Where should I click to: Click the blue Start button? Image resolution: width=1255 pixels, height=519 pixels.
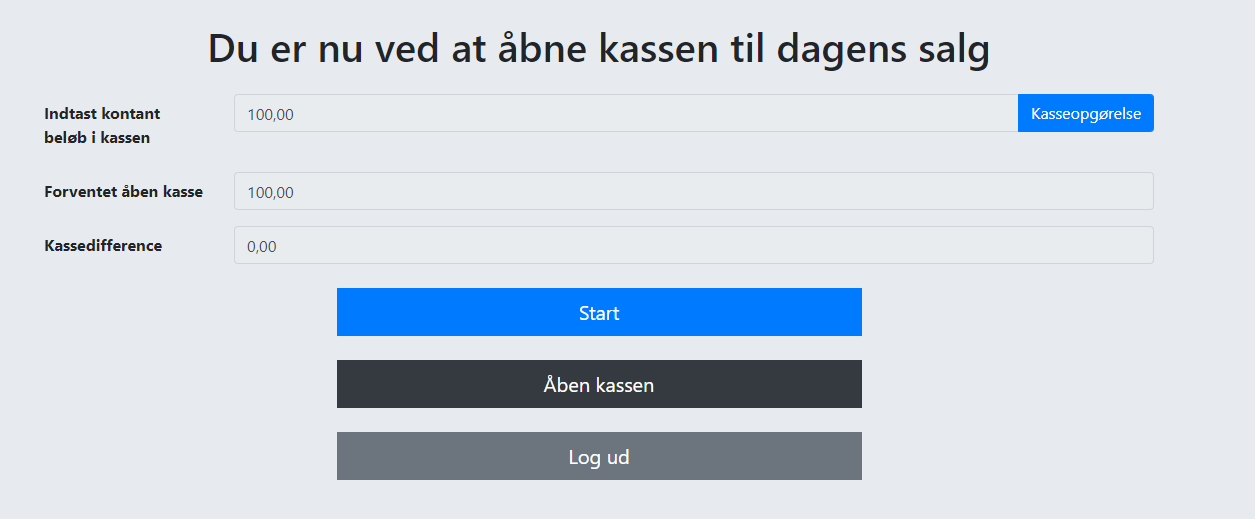[x=599, y=312]
